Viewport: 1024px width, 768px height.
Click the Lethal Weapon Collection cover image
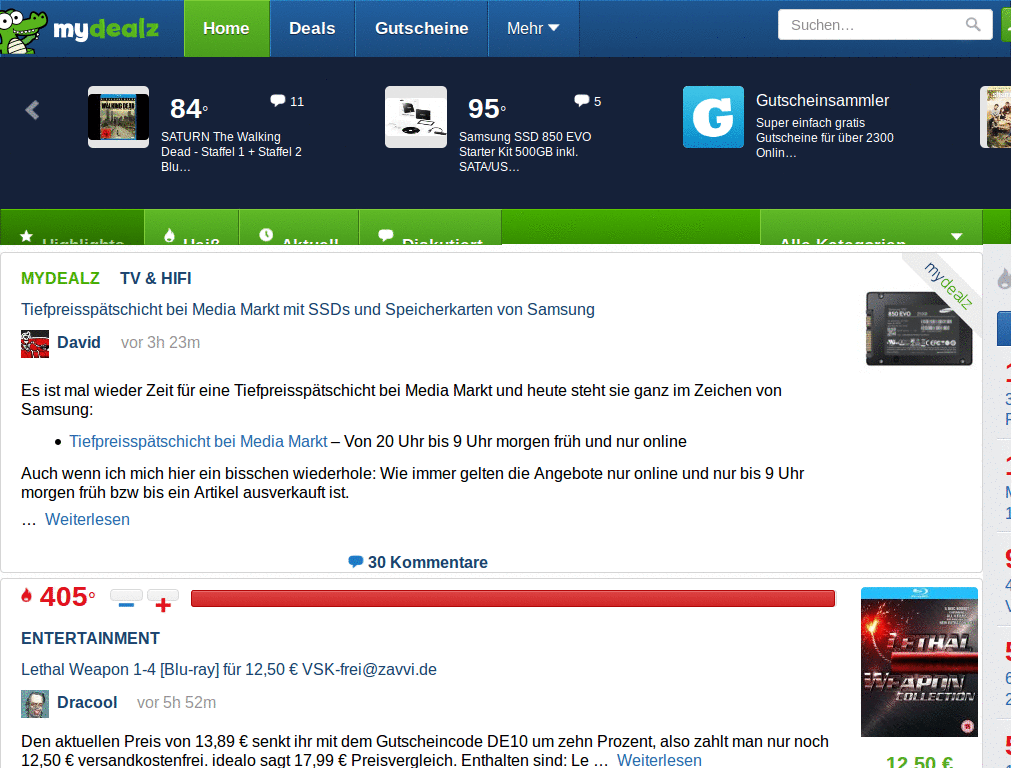(x=919, y=662)
